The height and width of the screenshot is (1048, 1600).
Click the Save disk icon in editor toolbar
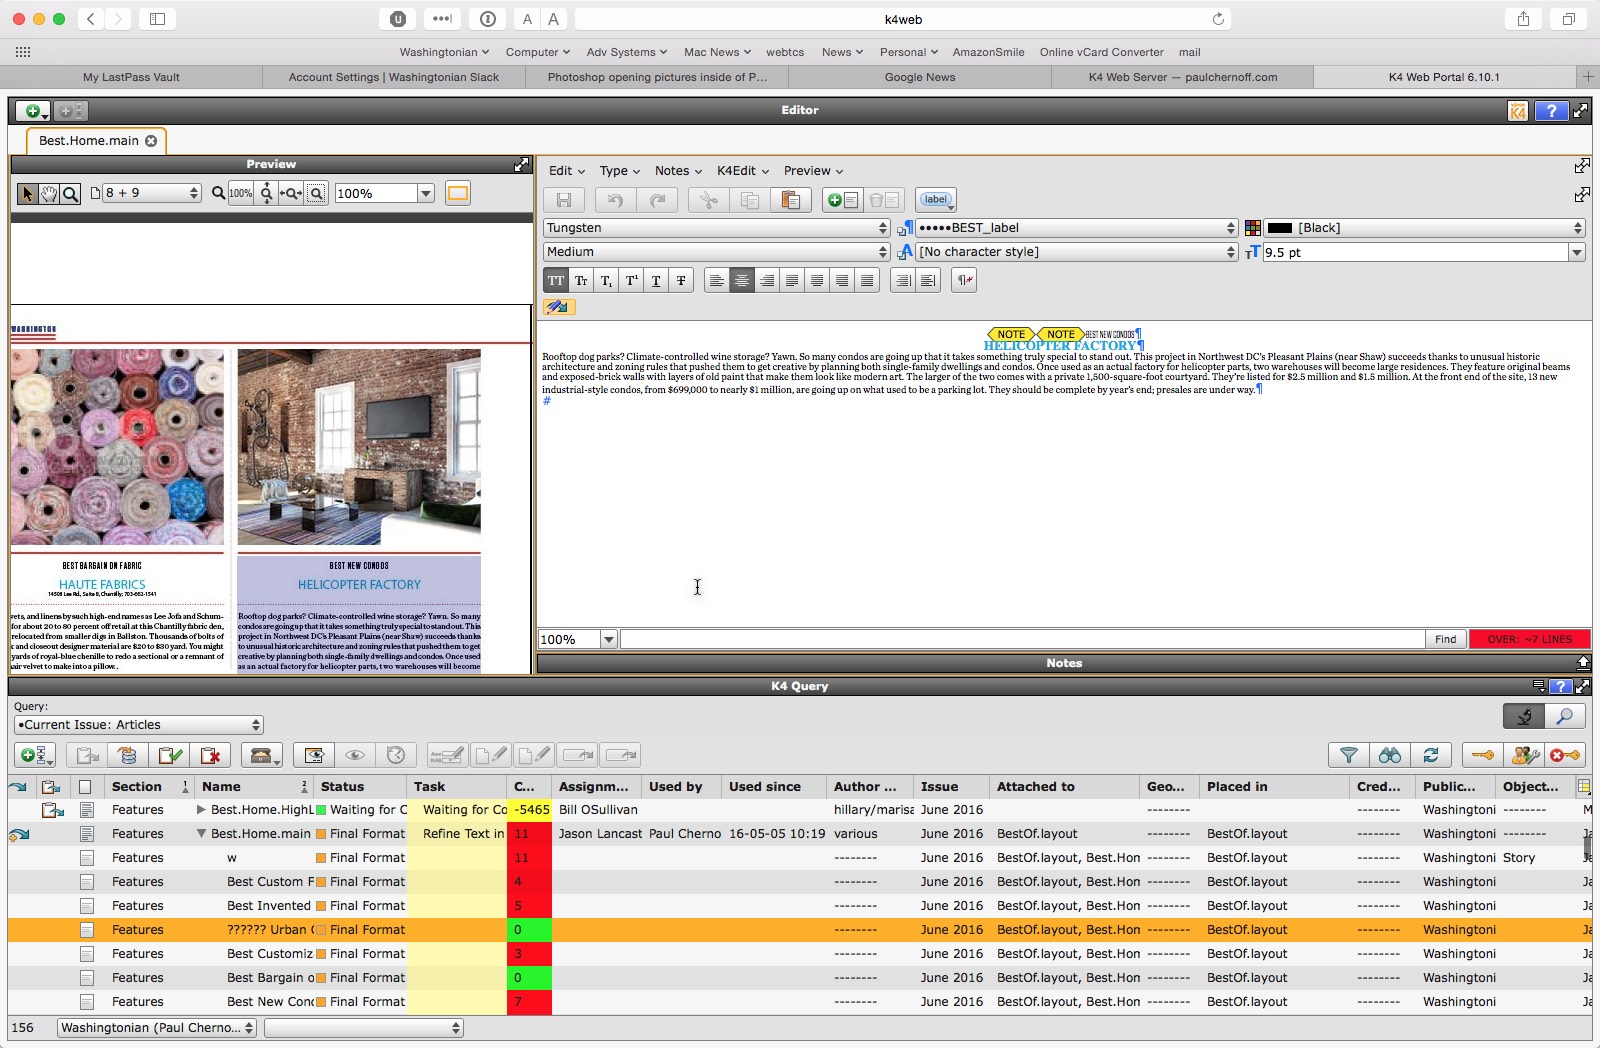tap(564, 200)
